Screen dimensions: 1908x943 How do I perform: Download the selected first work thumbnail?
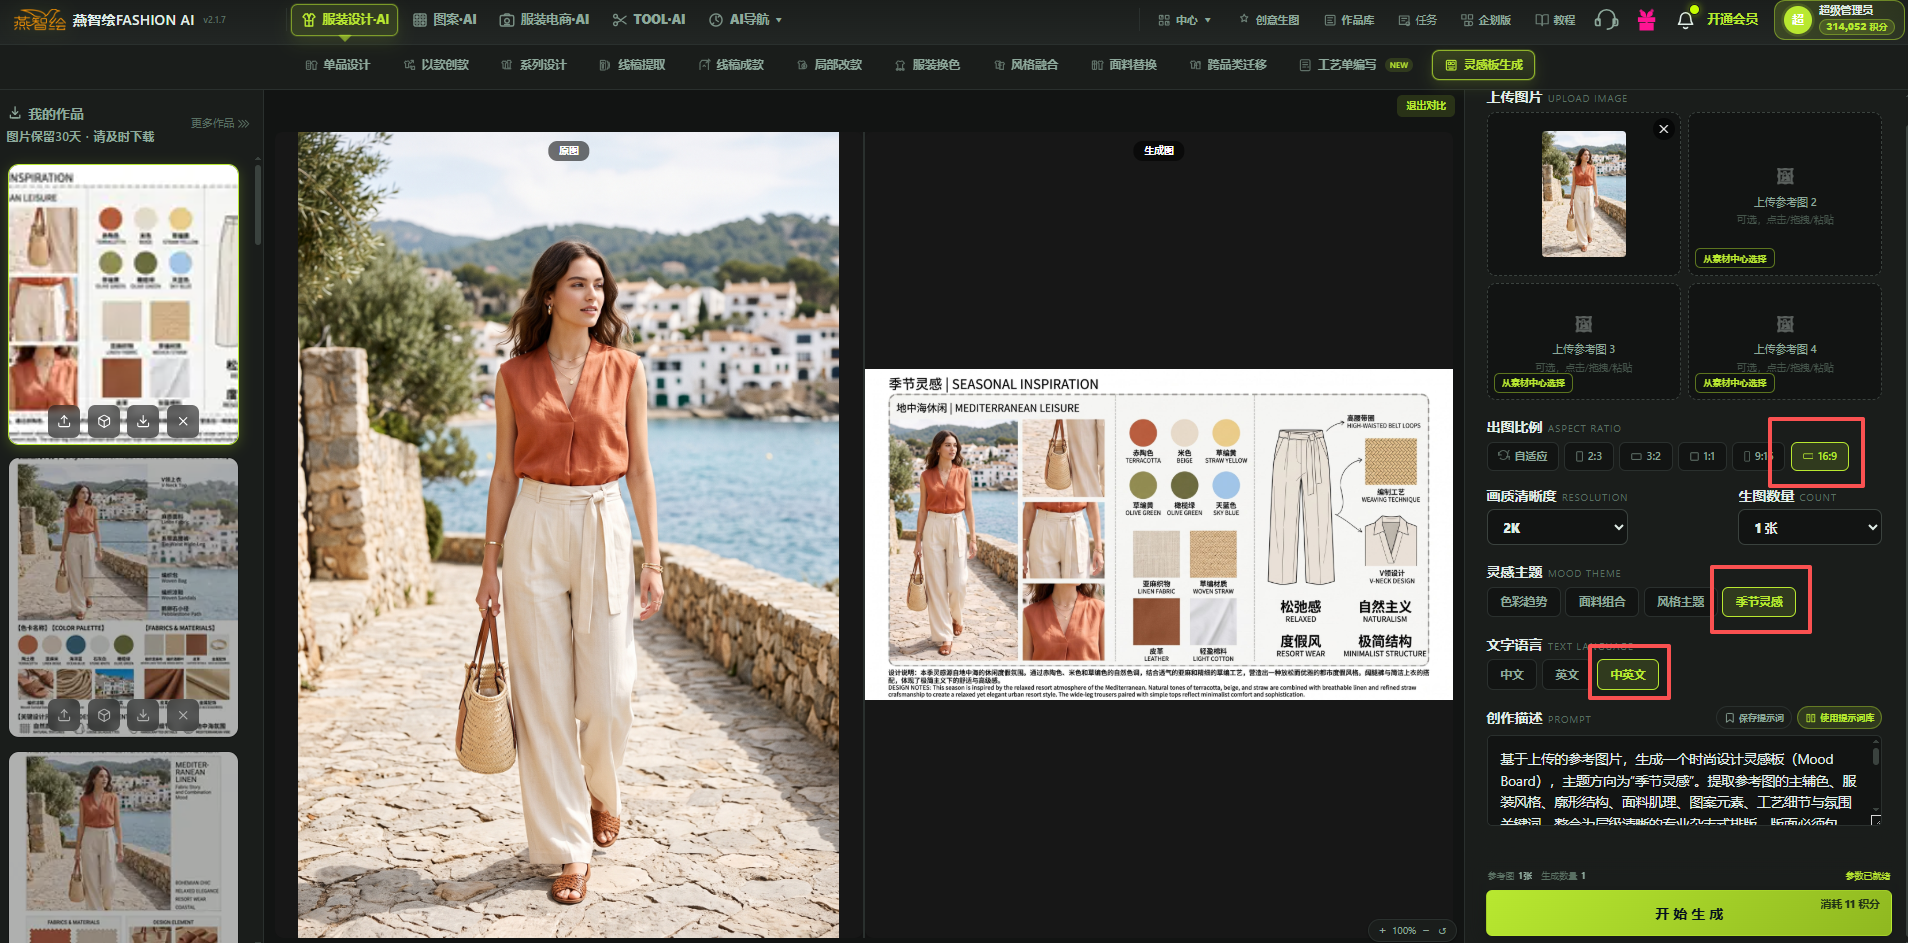[143, 421]
